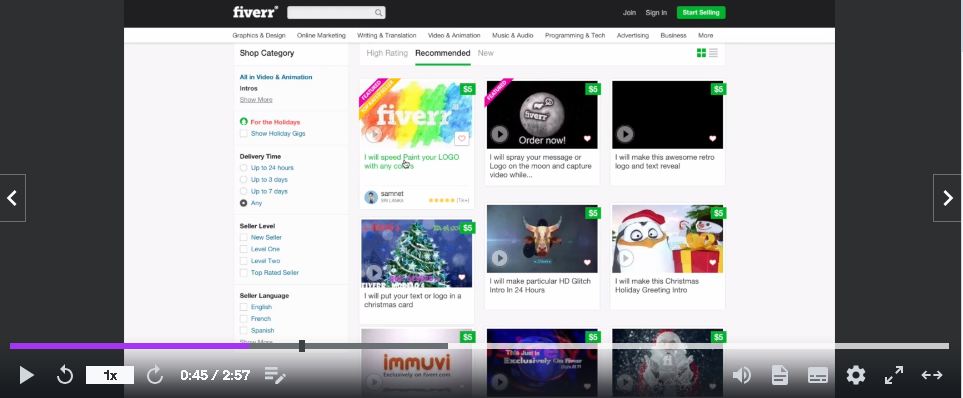
Task: Go to the next lecture arrow
Action: [x=948, y=198]
